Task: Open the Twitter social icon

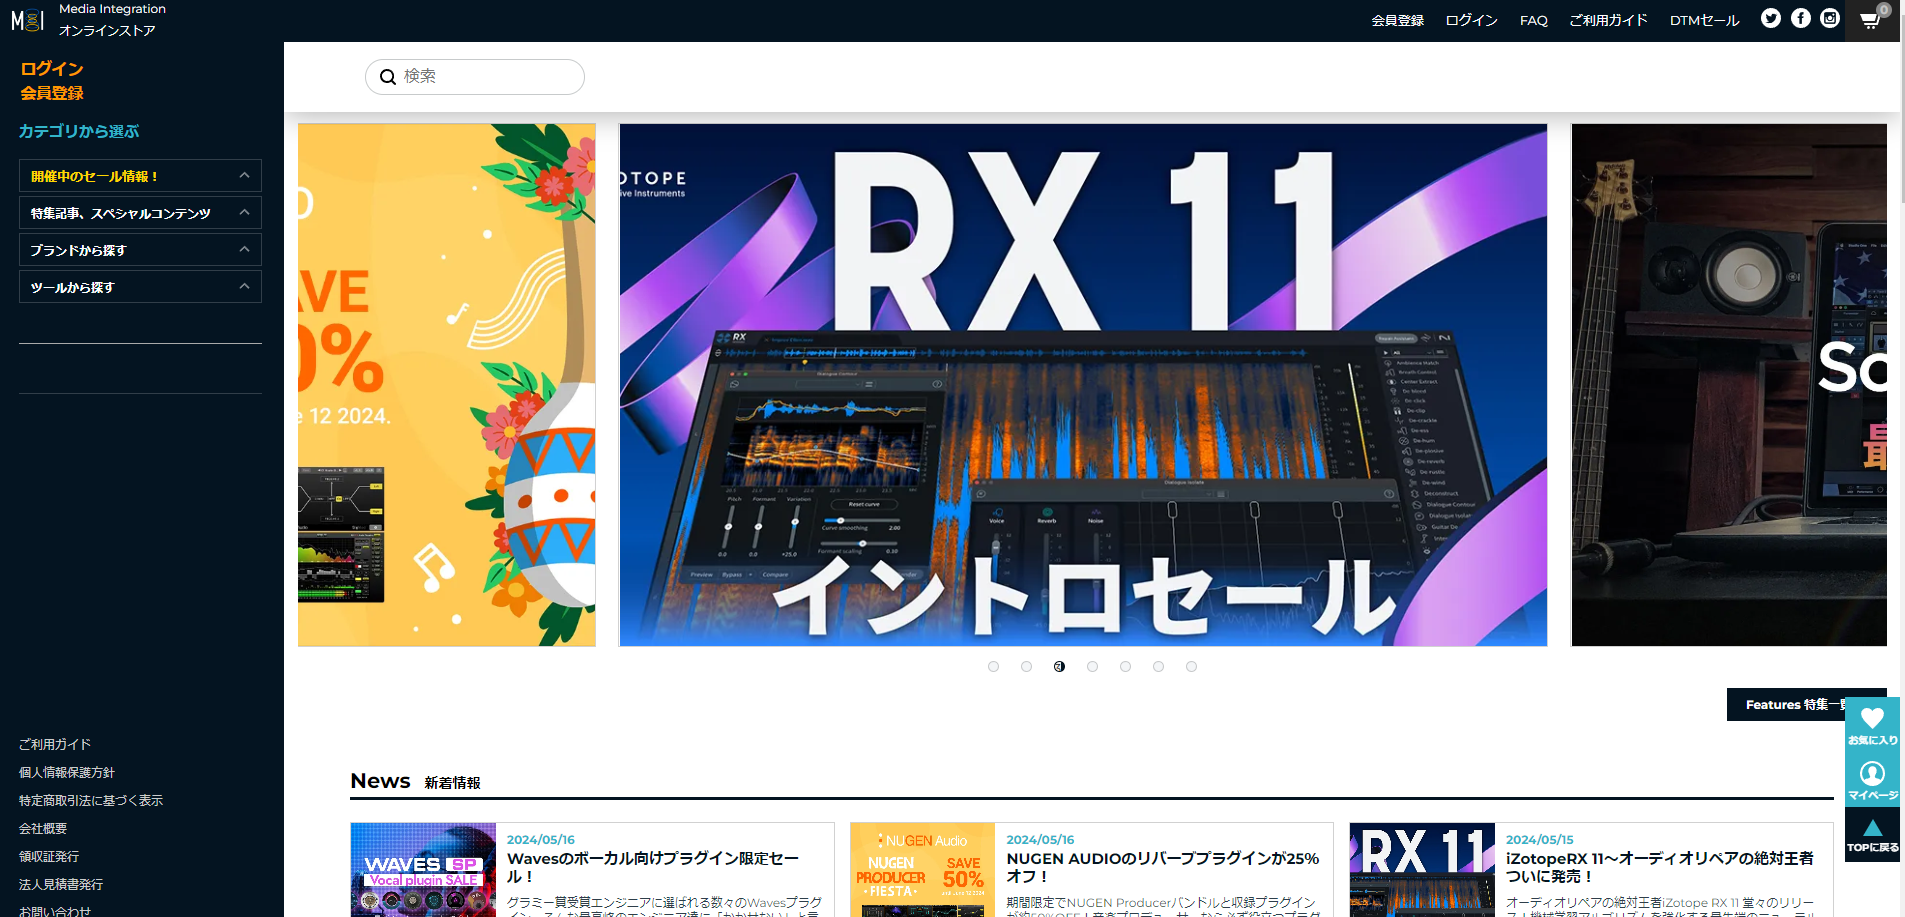Action: pyautogui.click(x=1770, y=18)
